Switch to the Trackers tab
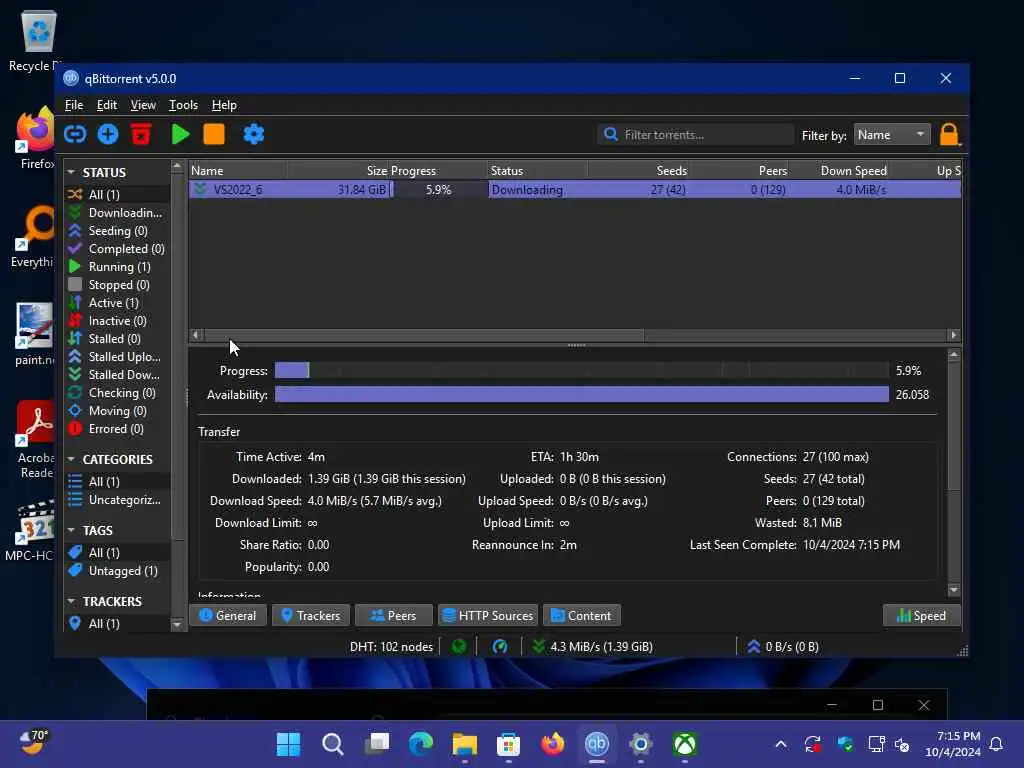This screenshot has width=1024, height=768. (311, 616)
